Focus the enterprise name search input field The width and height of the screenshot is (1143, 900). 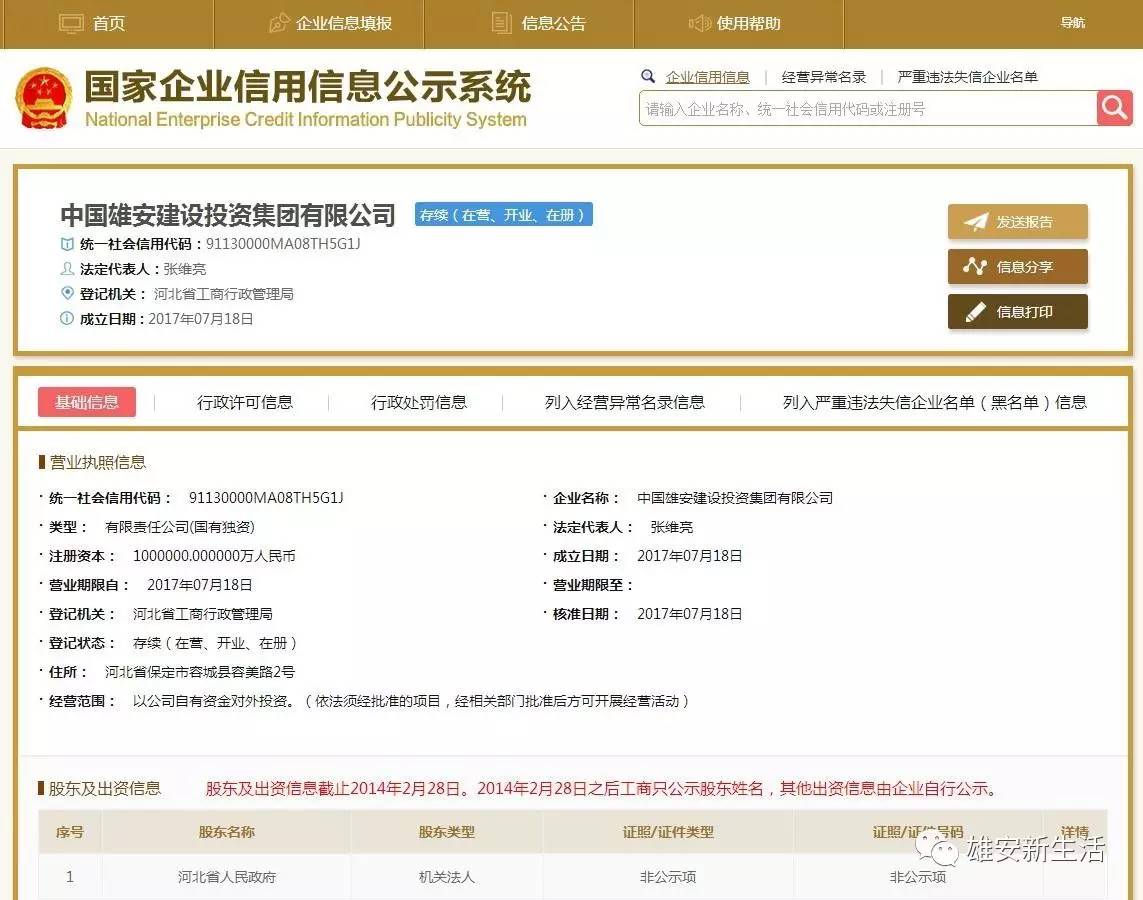click(867, 108)
